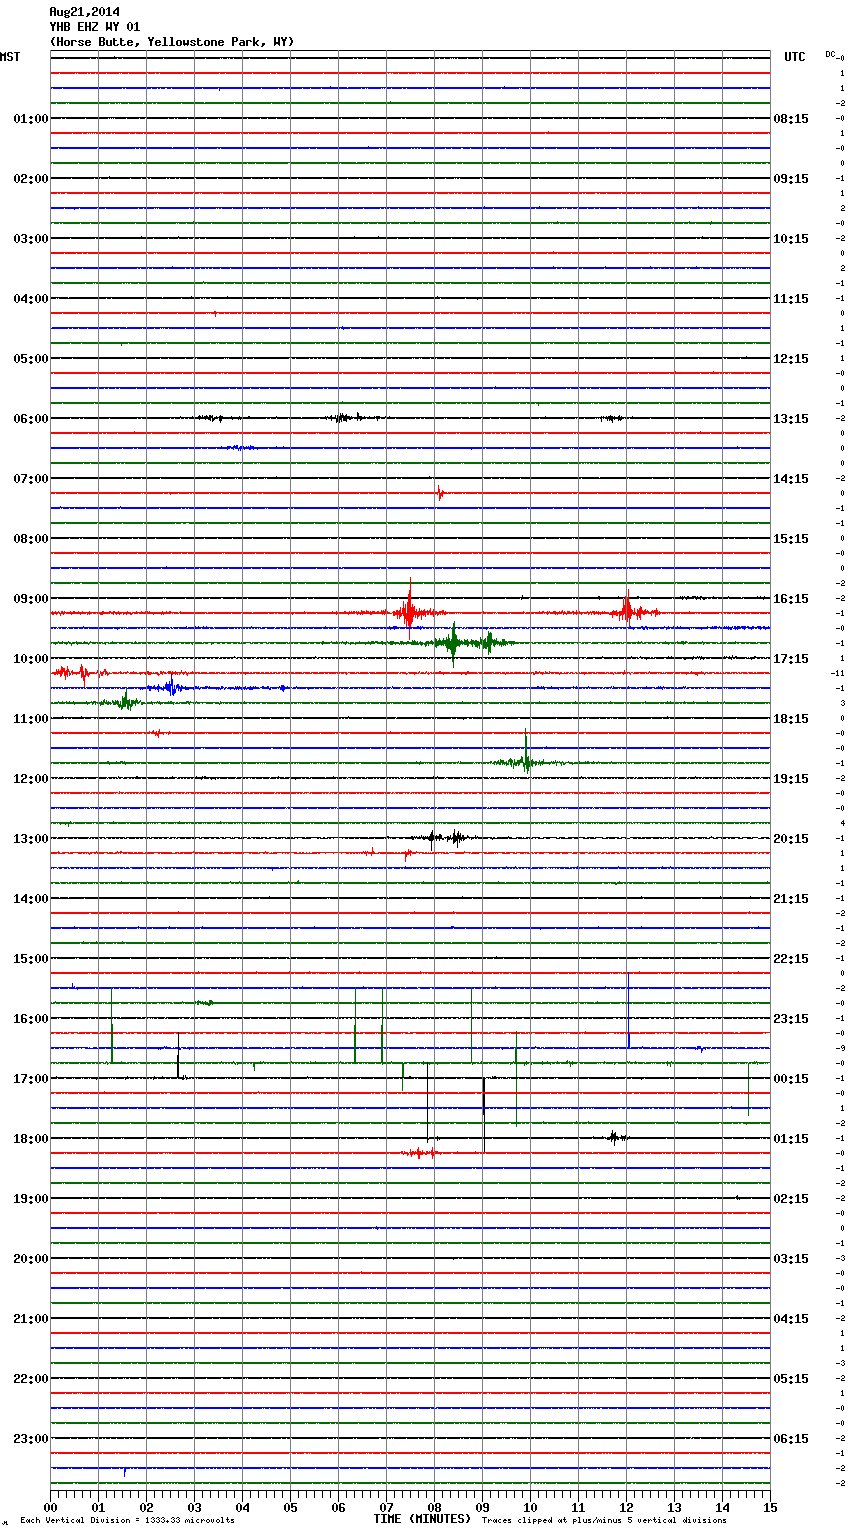Click the 00:15 UTC time label
This screenshot has width=850, height=1534.
point(791,1079)
